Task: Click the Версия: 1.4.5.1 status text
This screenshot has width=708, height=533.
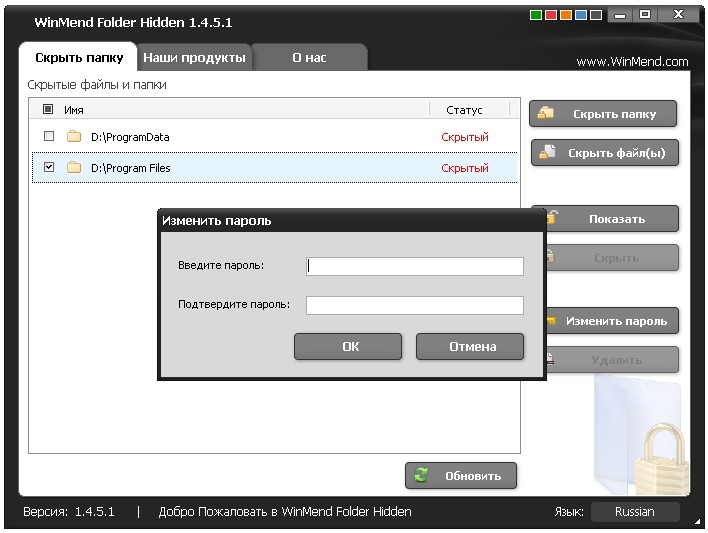Action: pyautogui.click(x=69, y=512)
